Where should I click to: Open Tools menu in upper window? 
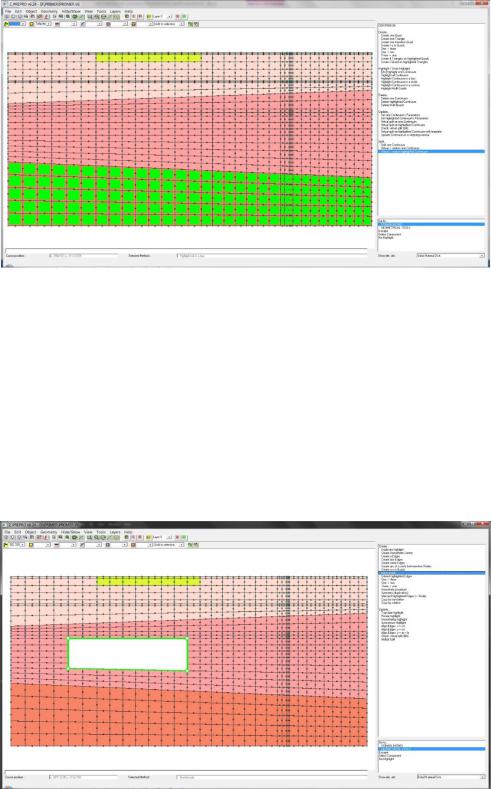pyautogui.click(x=101, y=11)
